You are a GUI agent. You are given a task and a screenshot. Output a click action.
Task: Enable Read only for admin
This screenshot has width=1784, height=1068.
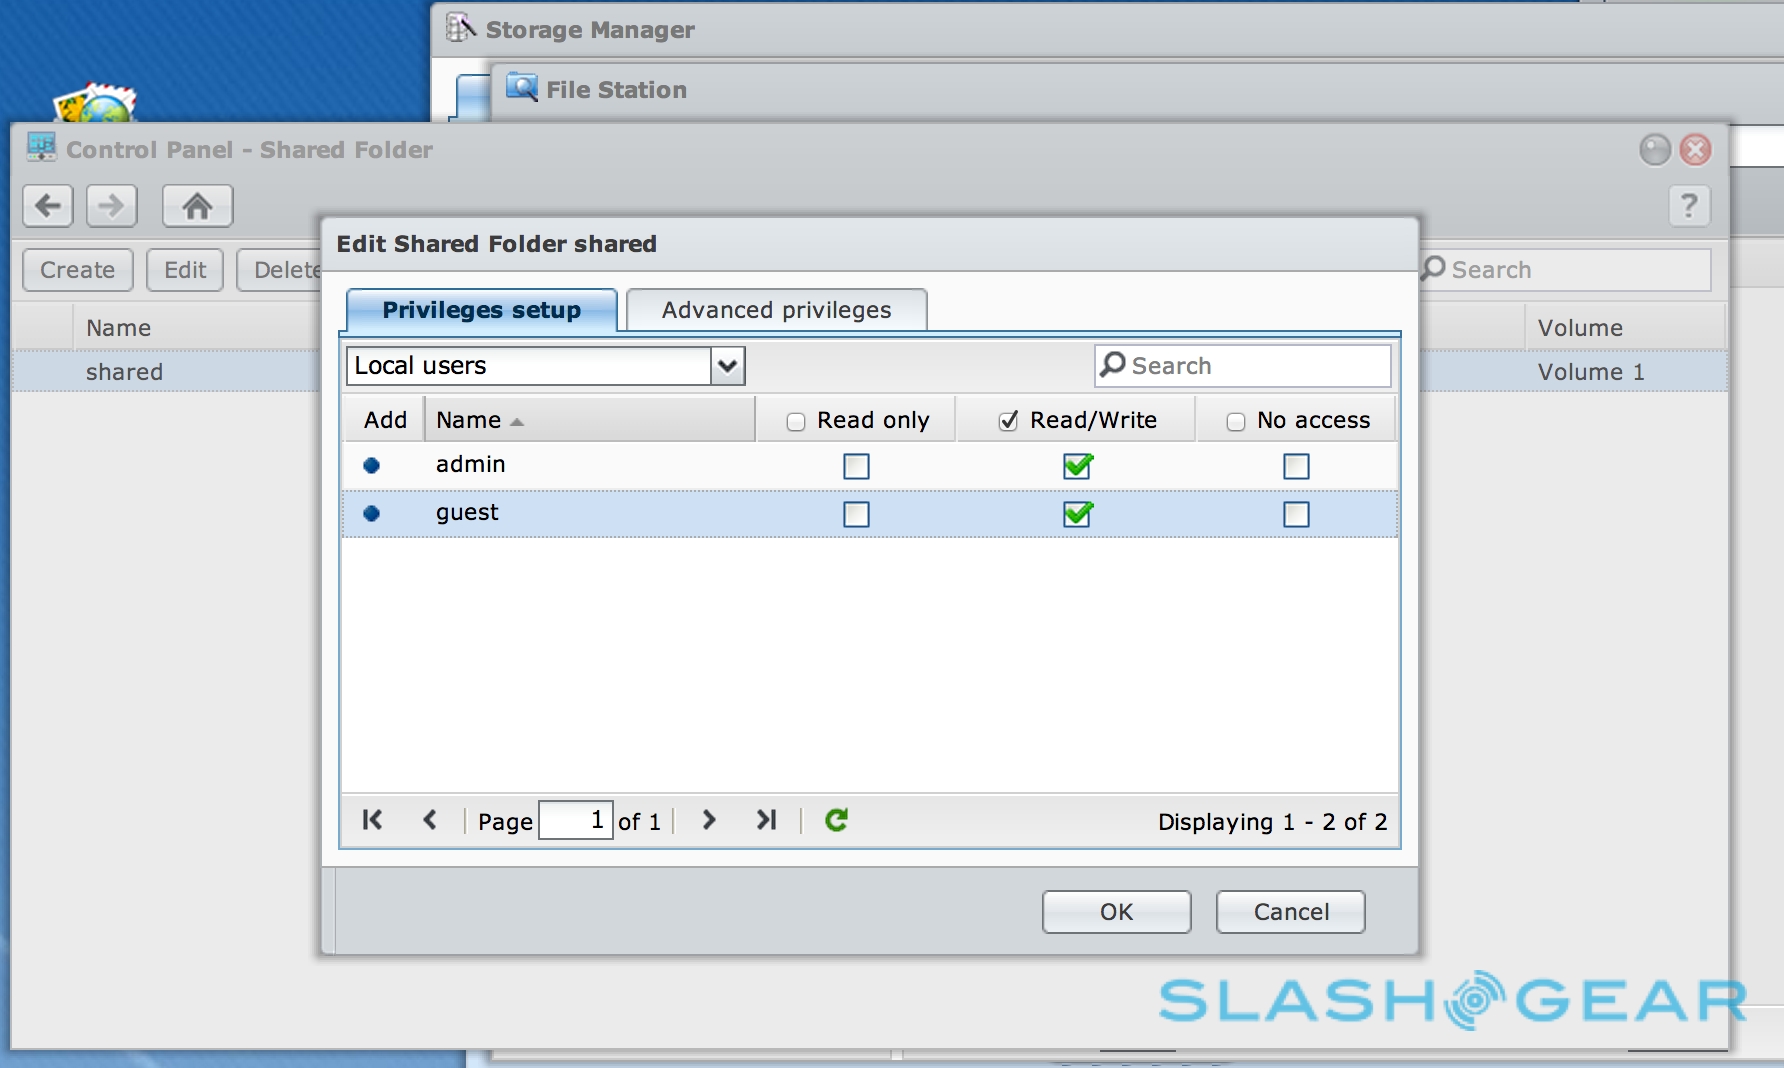(857, 466)
